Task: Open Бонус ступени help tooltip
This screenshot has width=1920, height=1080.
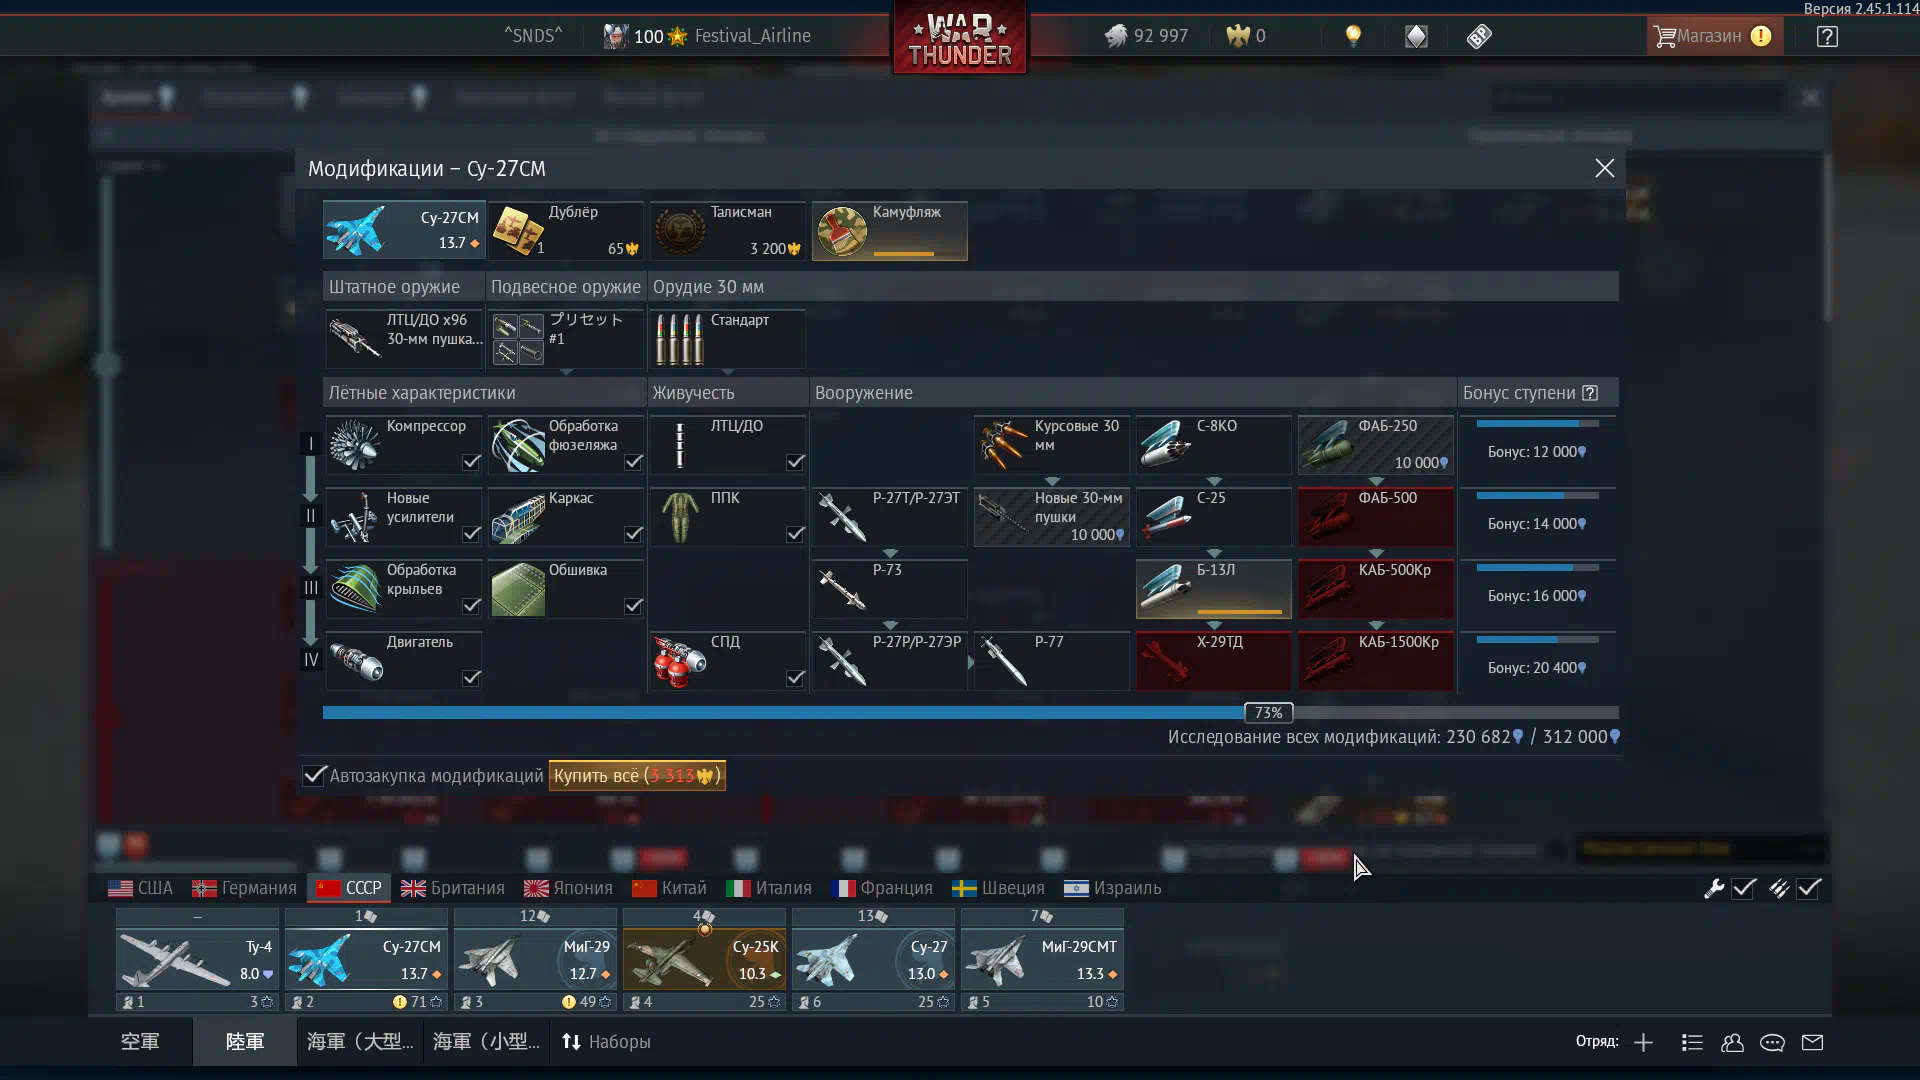Action: (x=1590, y=393)
